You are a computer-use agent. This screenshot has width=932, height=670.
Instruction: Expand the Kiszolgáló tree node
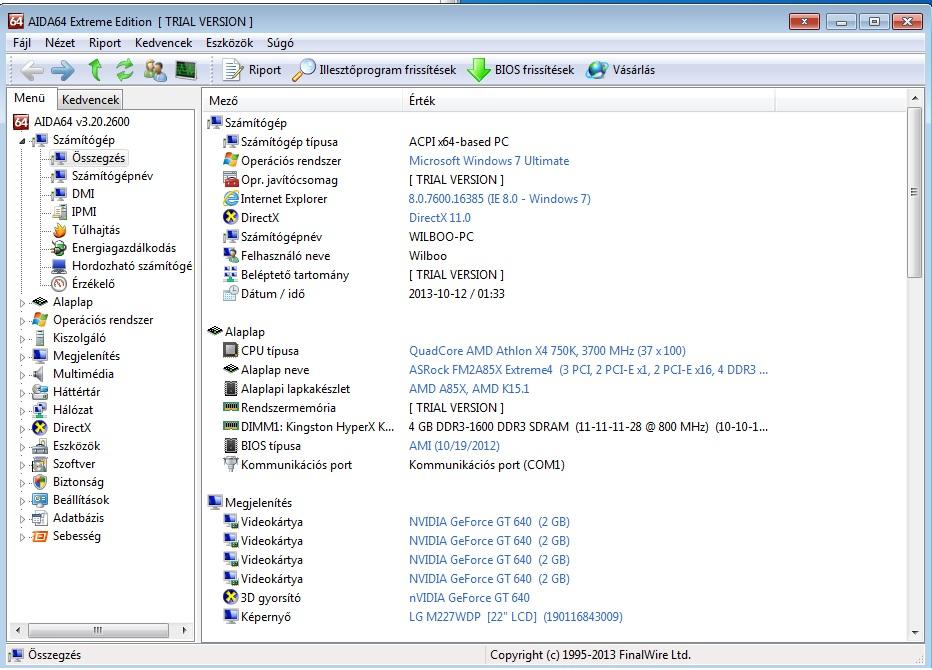[22, 339]
